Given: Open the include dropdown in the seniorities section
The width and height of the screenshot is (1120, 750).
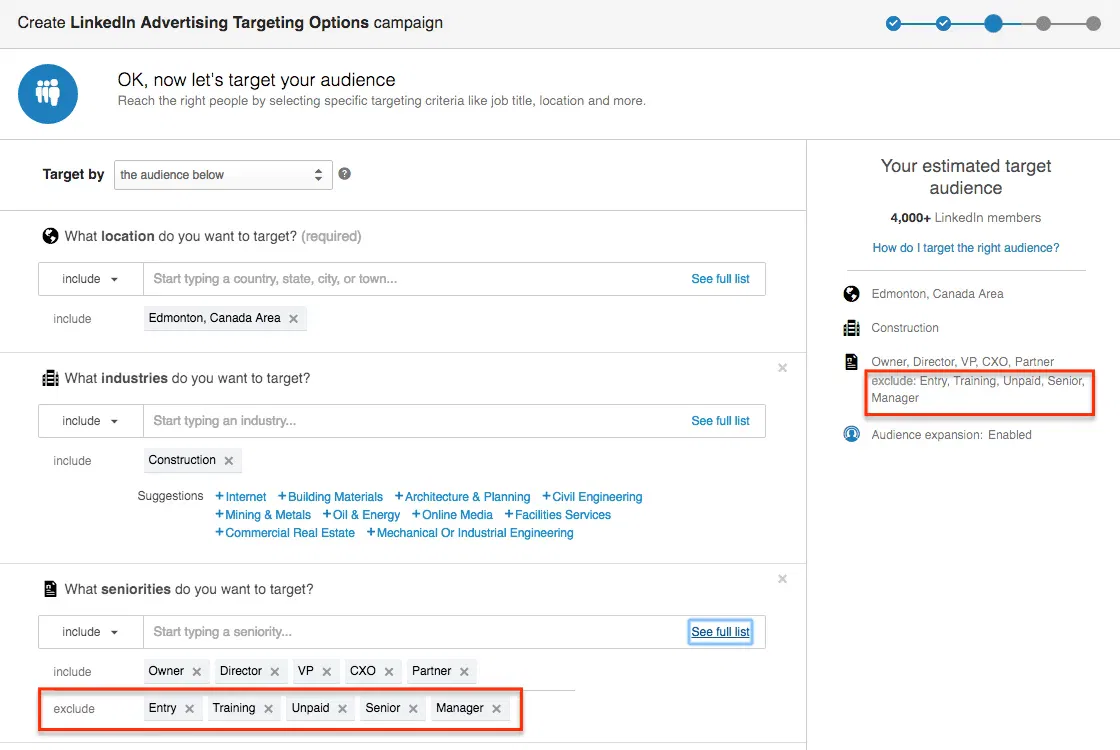Looking at the screenshot, I should click(89, 631).
